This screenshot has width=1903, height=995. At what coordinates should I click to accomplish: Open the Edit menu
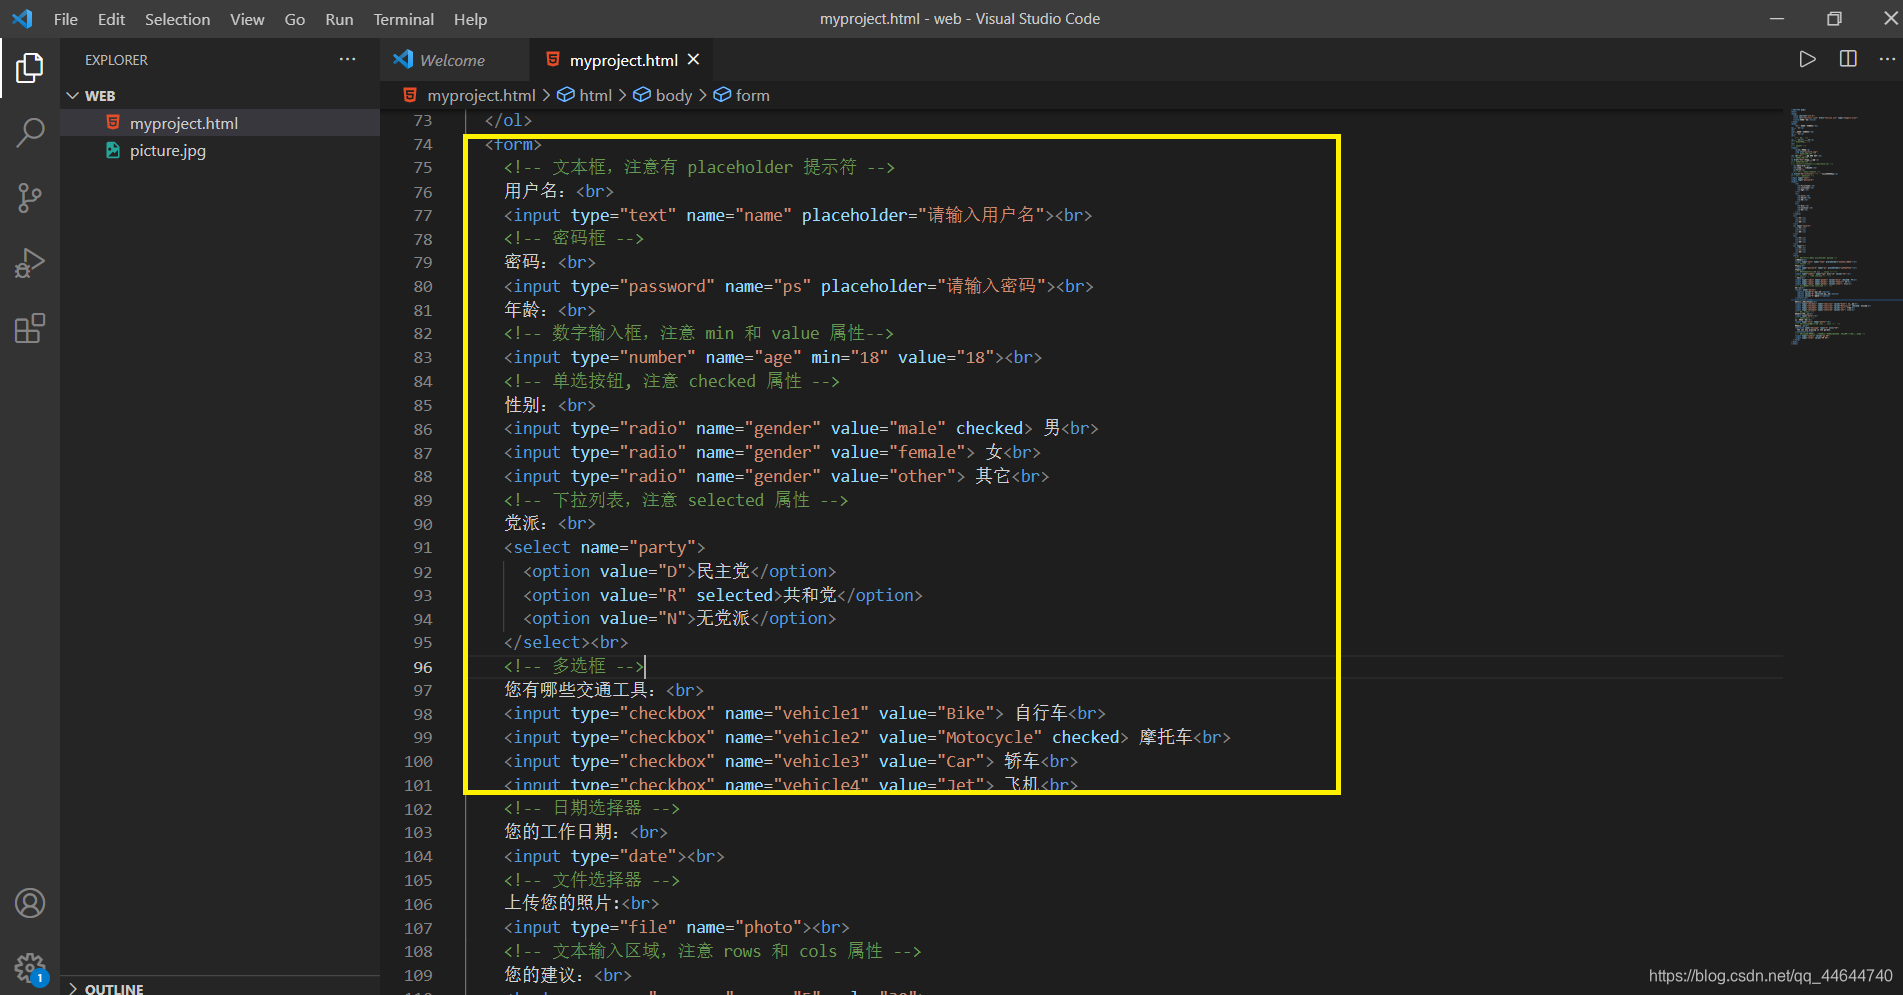point(111,19)
